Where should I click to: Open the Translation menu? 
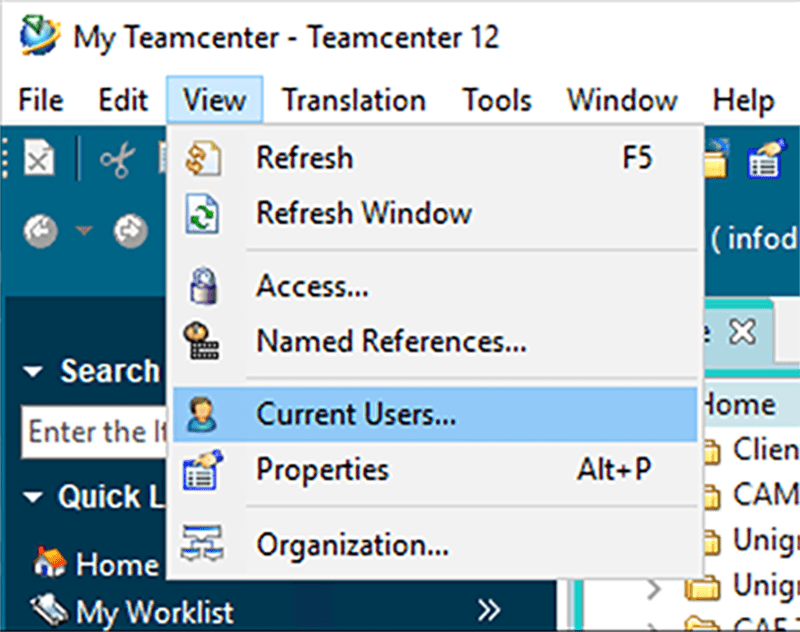[x=354, y=100]
